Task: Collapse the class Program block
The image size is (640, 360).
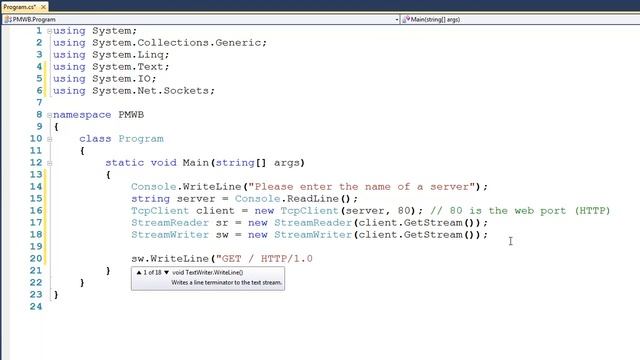Action: pyautogui.click(x=49, y=139)
